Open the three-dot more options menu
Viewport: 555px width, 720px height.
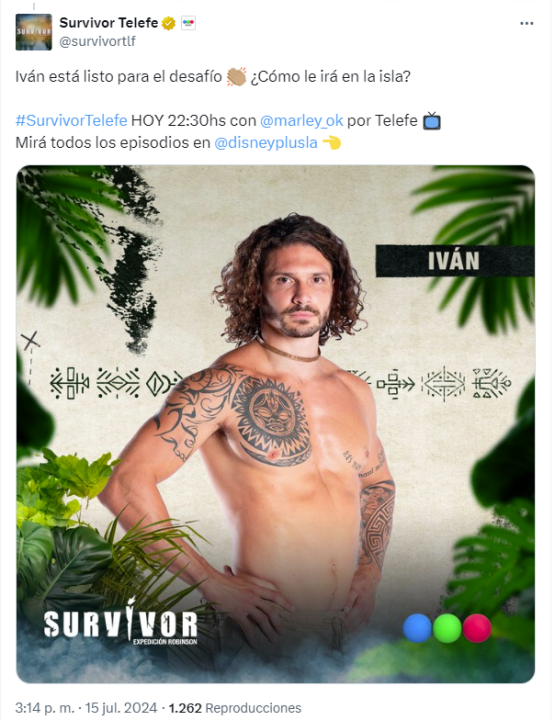click(x=526, y=23)
